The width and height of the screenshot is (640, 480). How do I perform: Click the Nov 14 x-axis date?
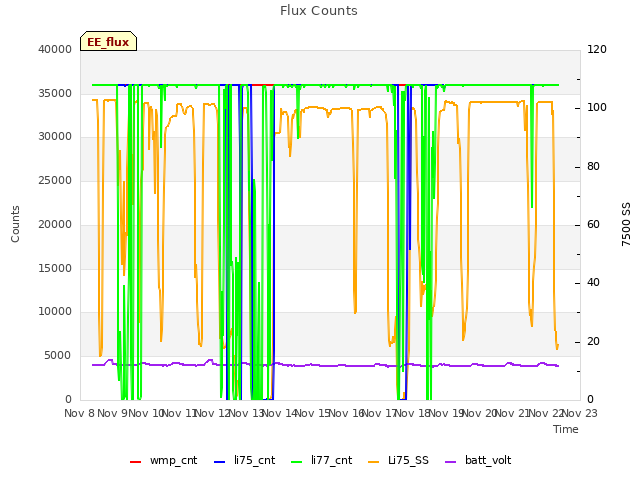pyautogui.click(x=280, y=413)
